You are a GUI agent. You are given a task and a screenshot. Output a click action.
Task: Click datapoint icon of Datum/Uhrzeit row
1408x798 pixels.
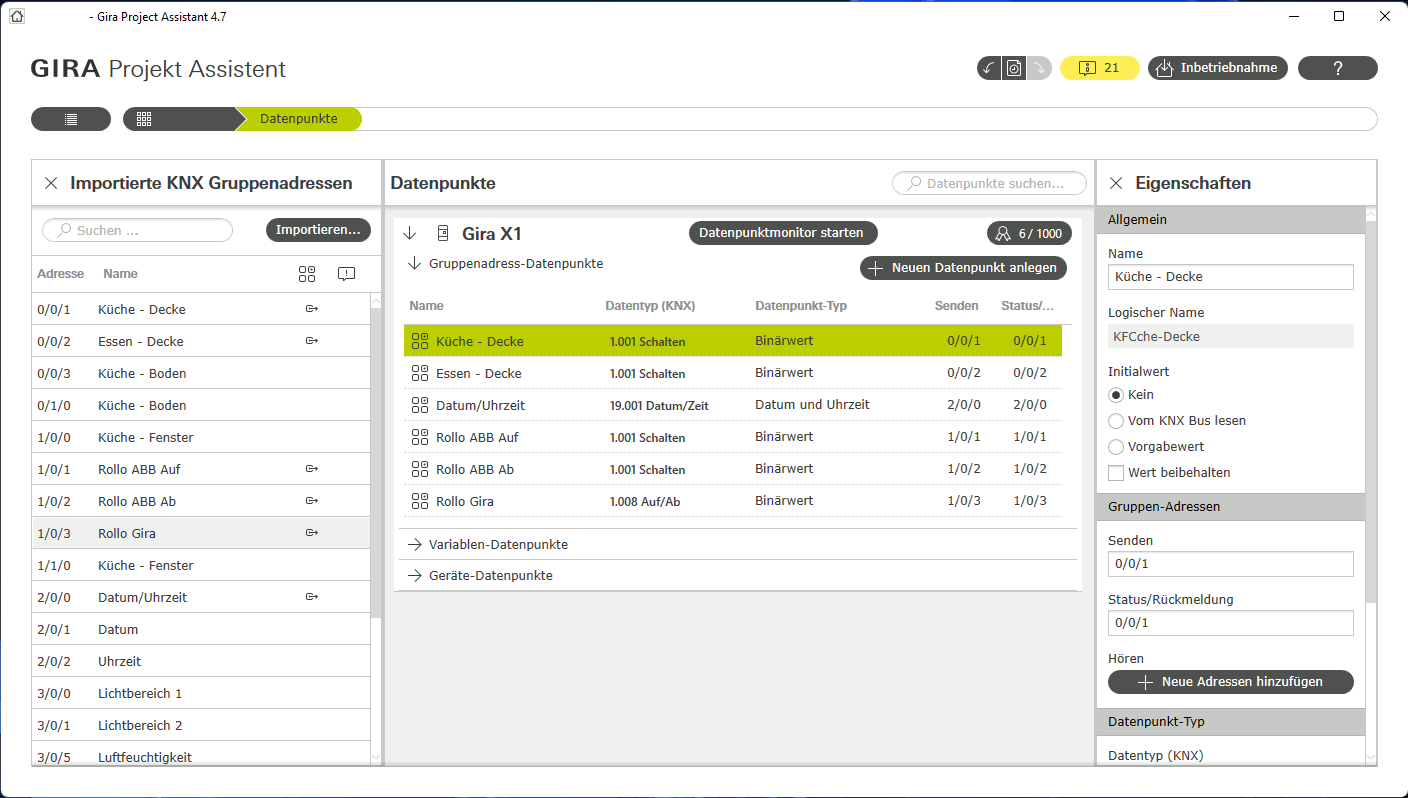click(x=420, y=405)
